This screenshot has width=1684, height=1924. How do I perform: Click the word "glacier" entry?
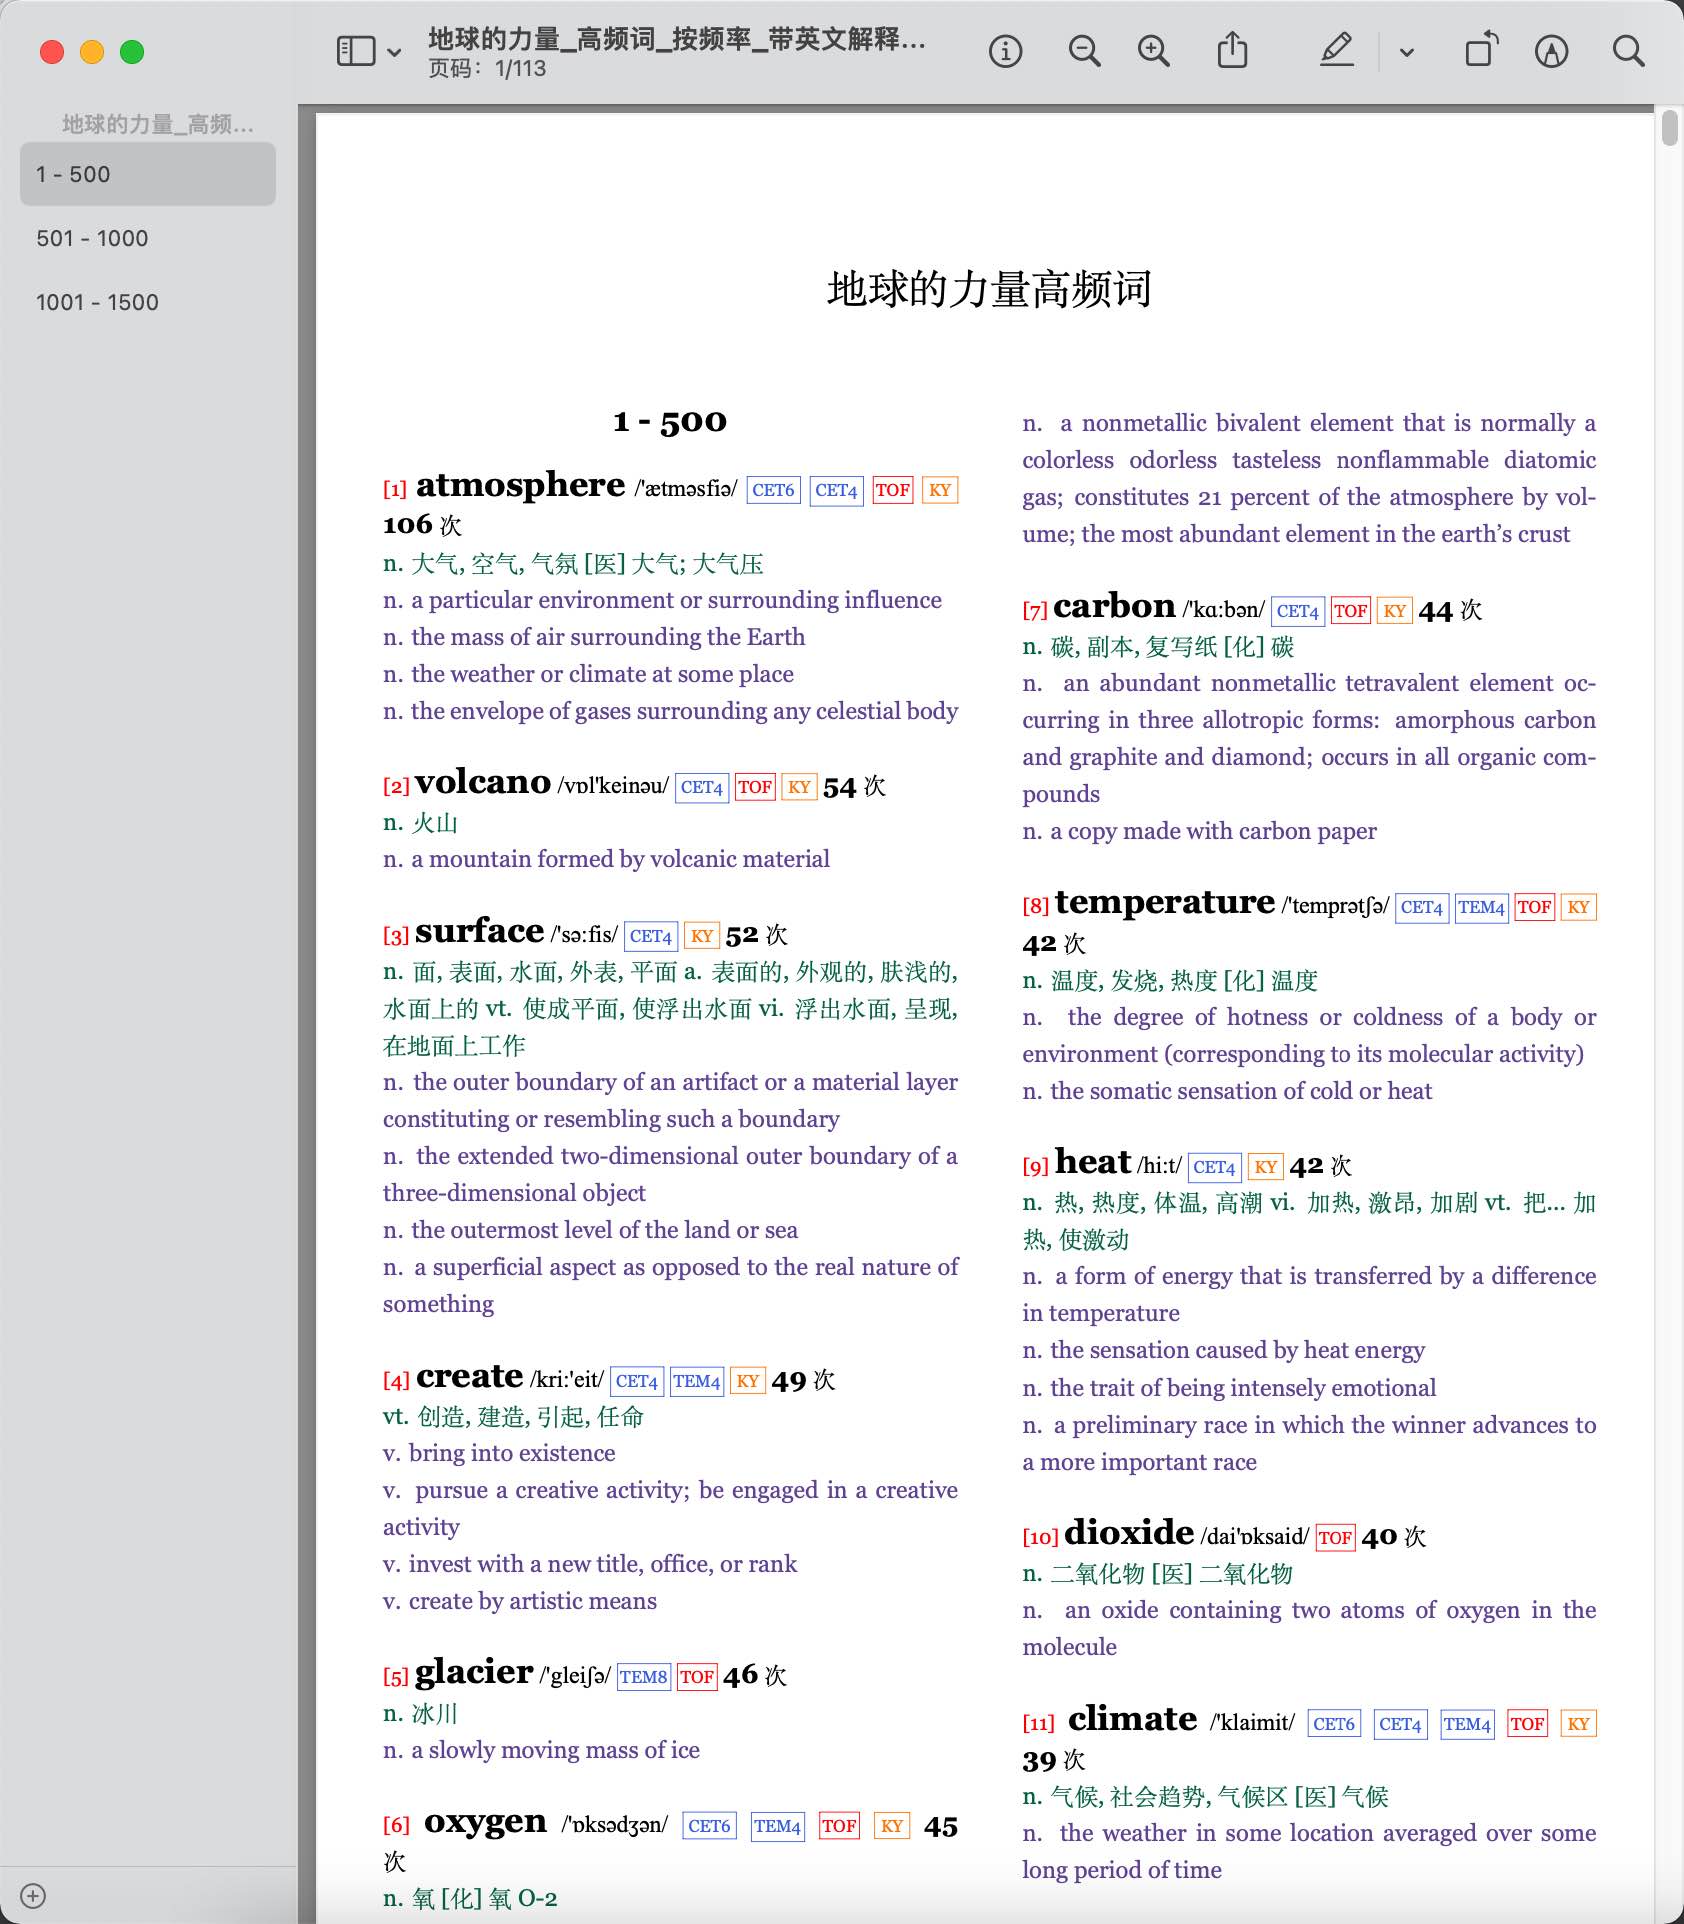coord(474,1673)
